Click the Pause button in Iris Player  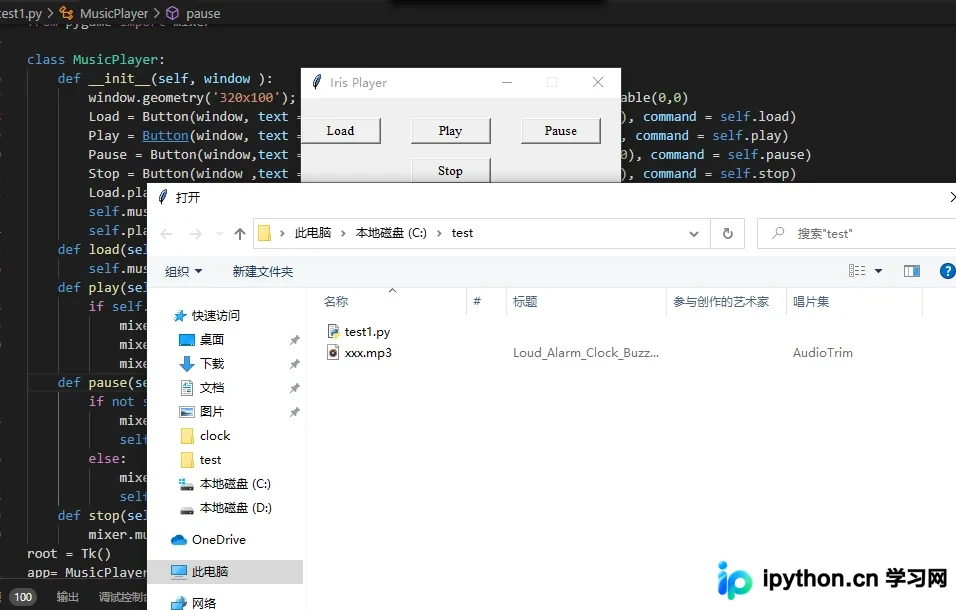[x=560, y=131]
